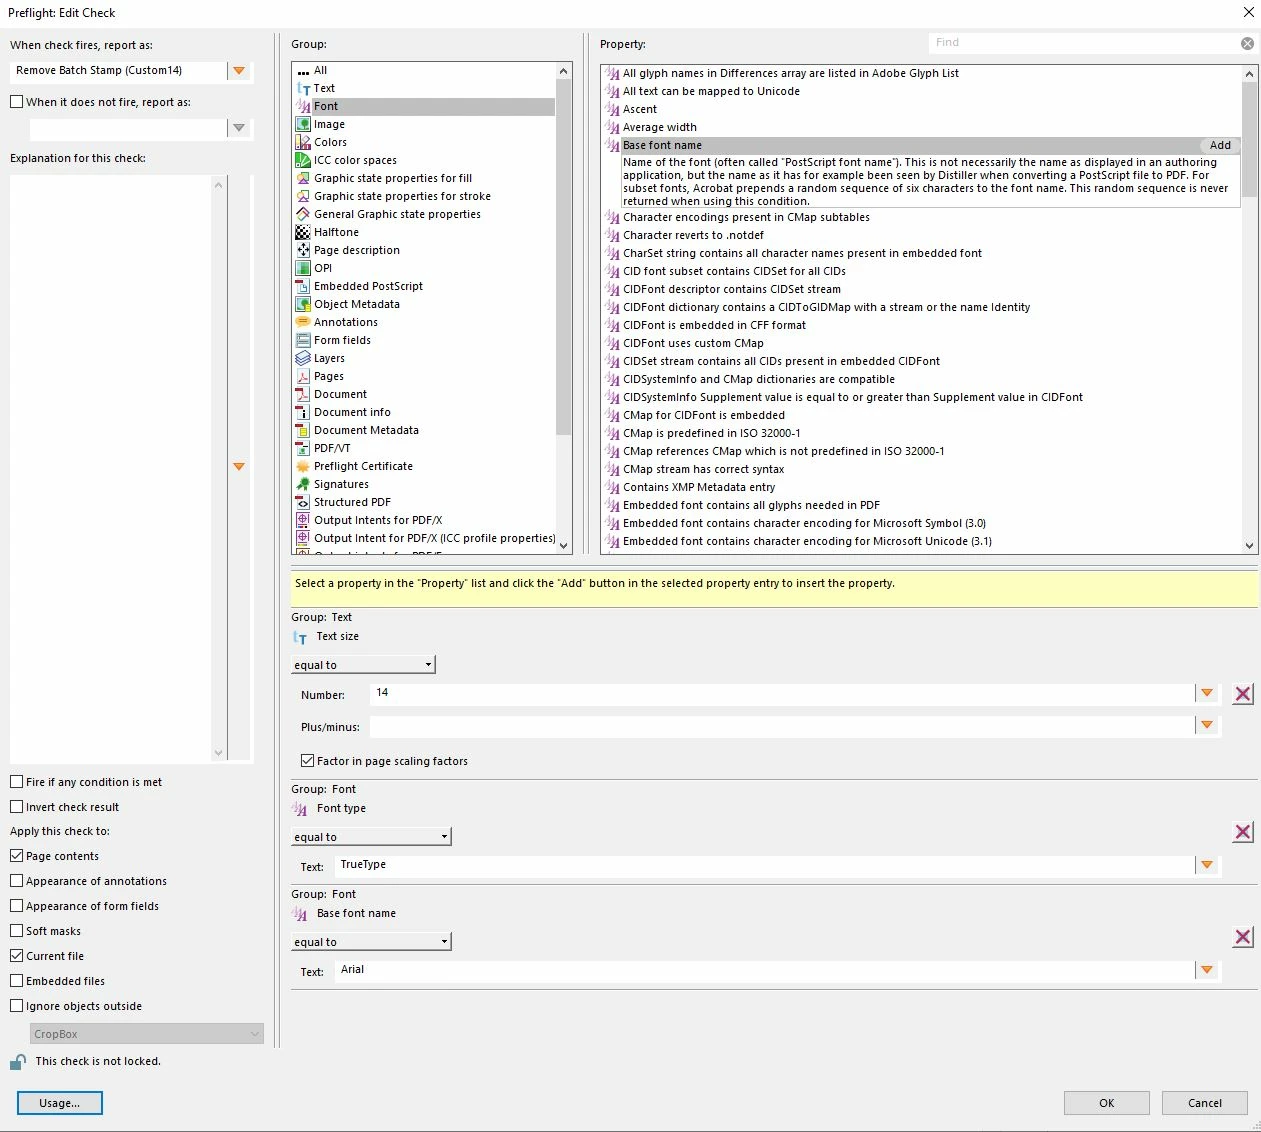The height and width of the screenshot is (1132, 1261).
Task: Select the Document info icon
Action: click(302, 413)
